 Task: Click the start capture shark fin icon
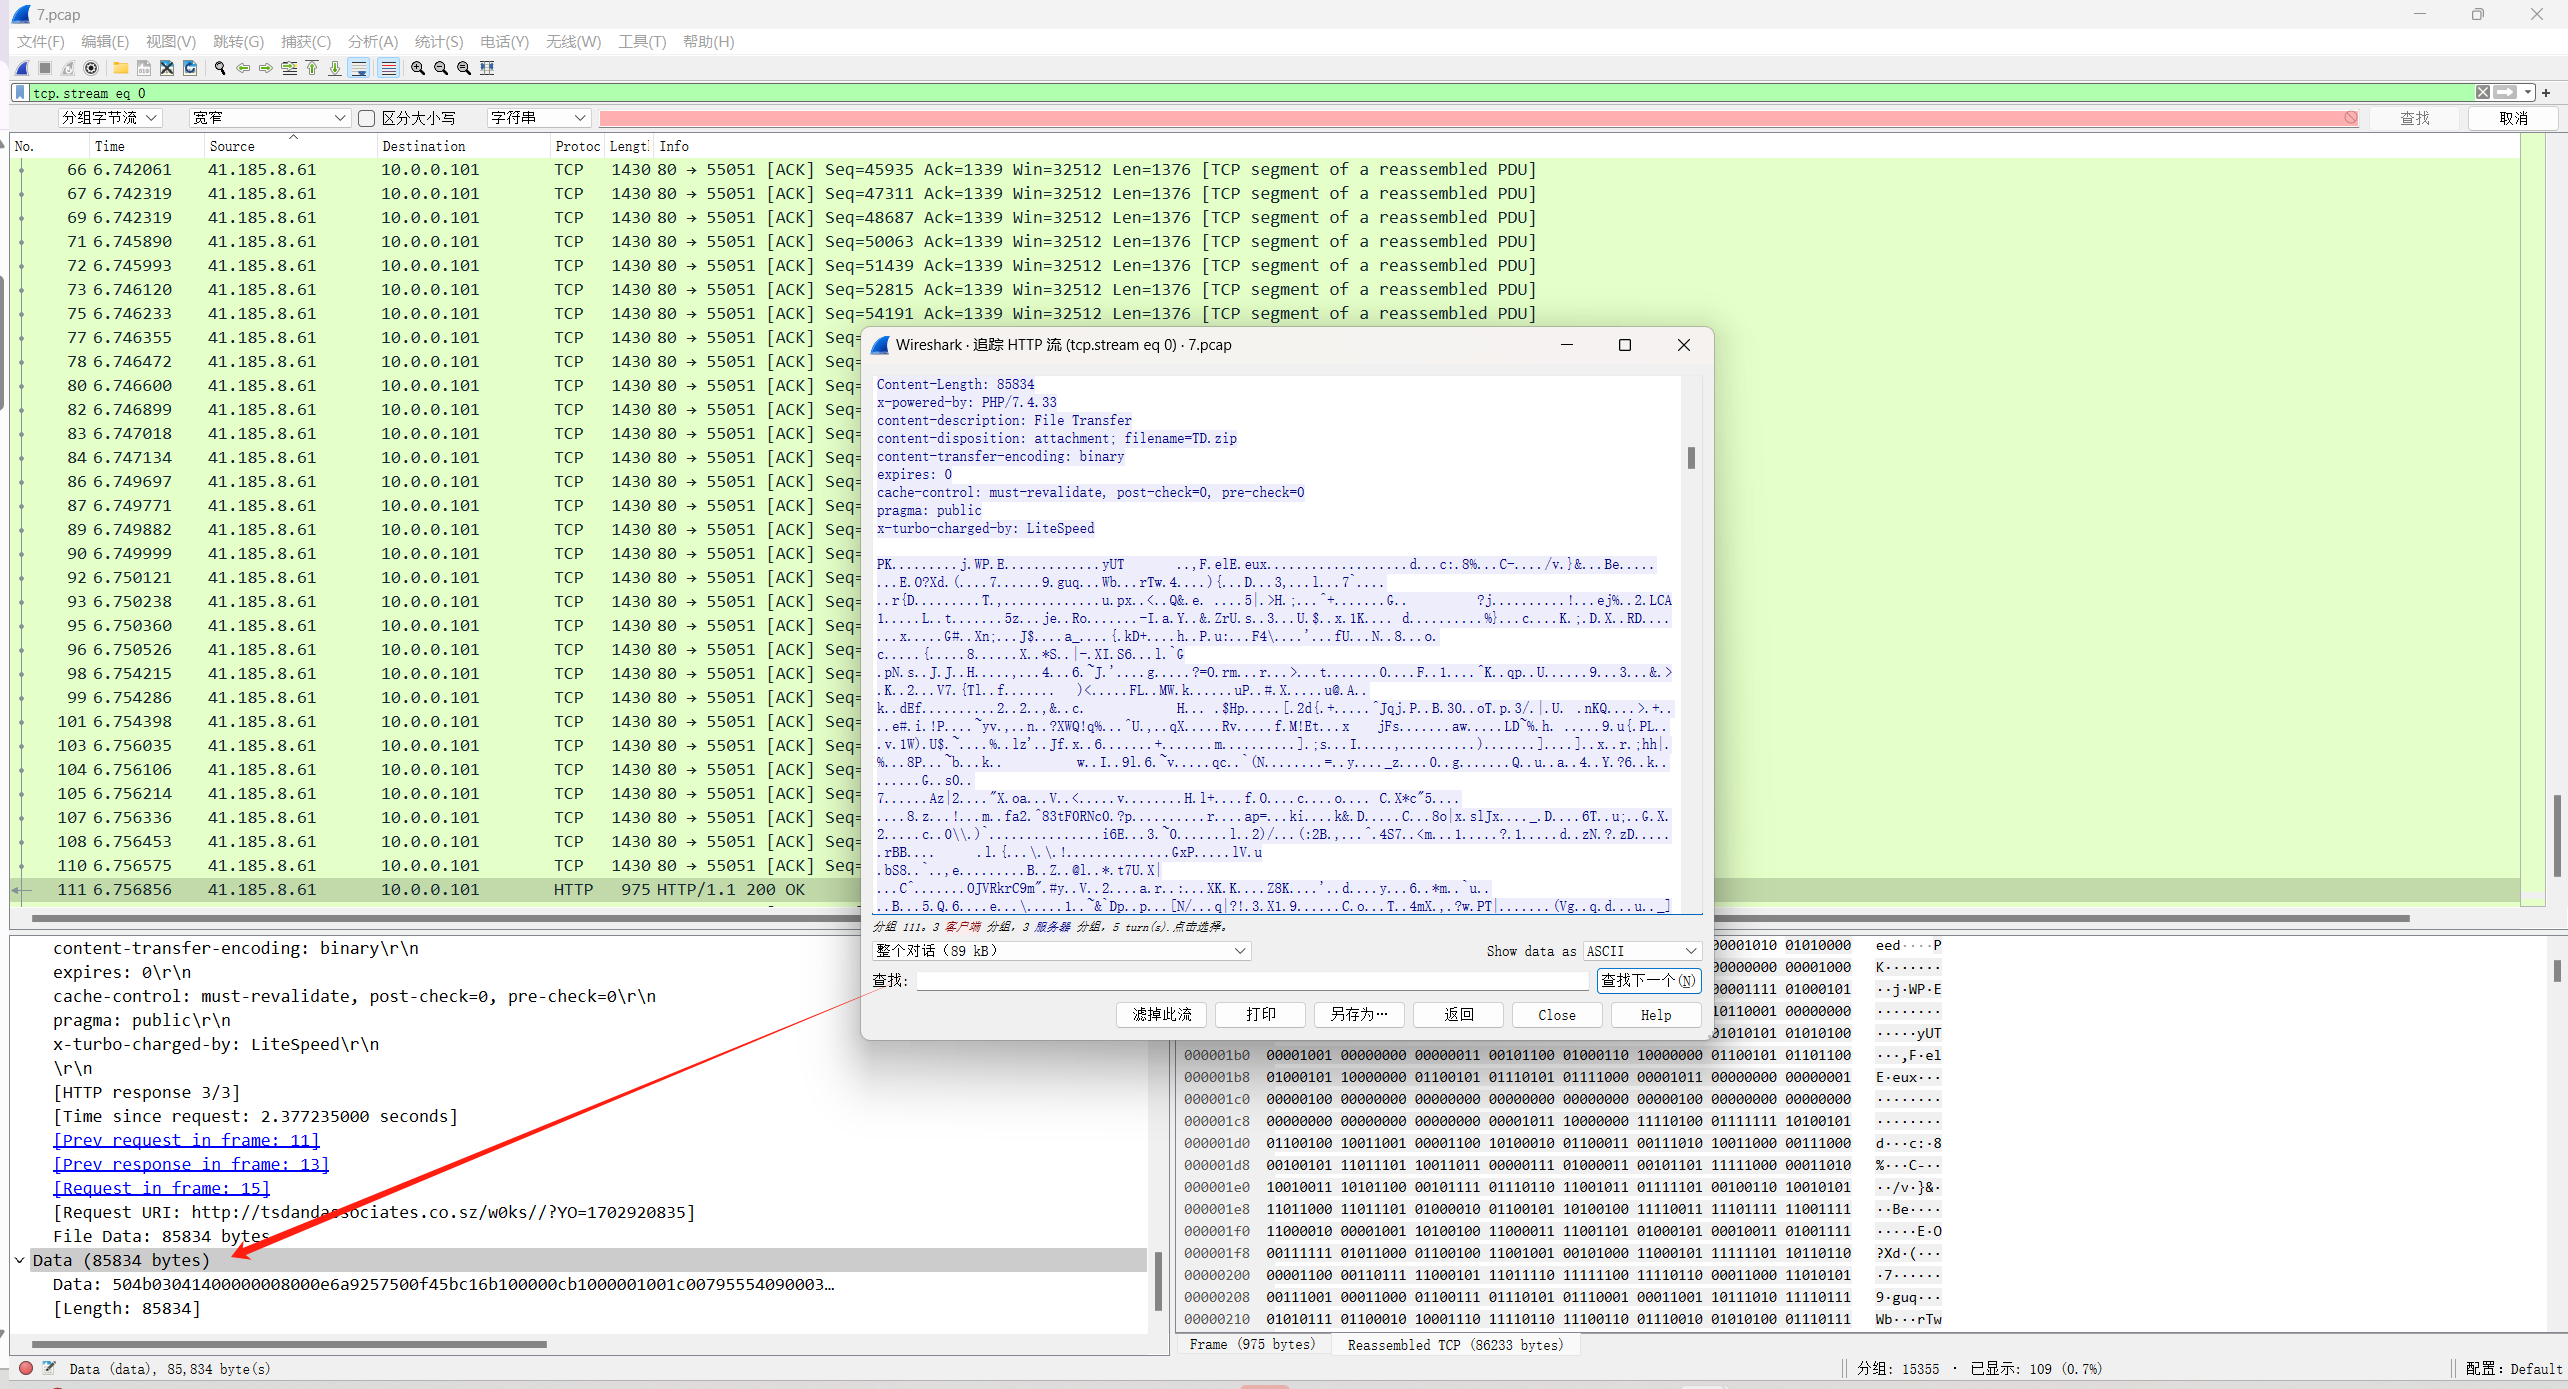click(x=22, y=68)
